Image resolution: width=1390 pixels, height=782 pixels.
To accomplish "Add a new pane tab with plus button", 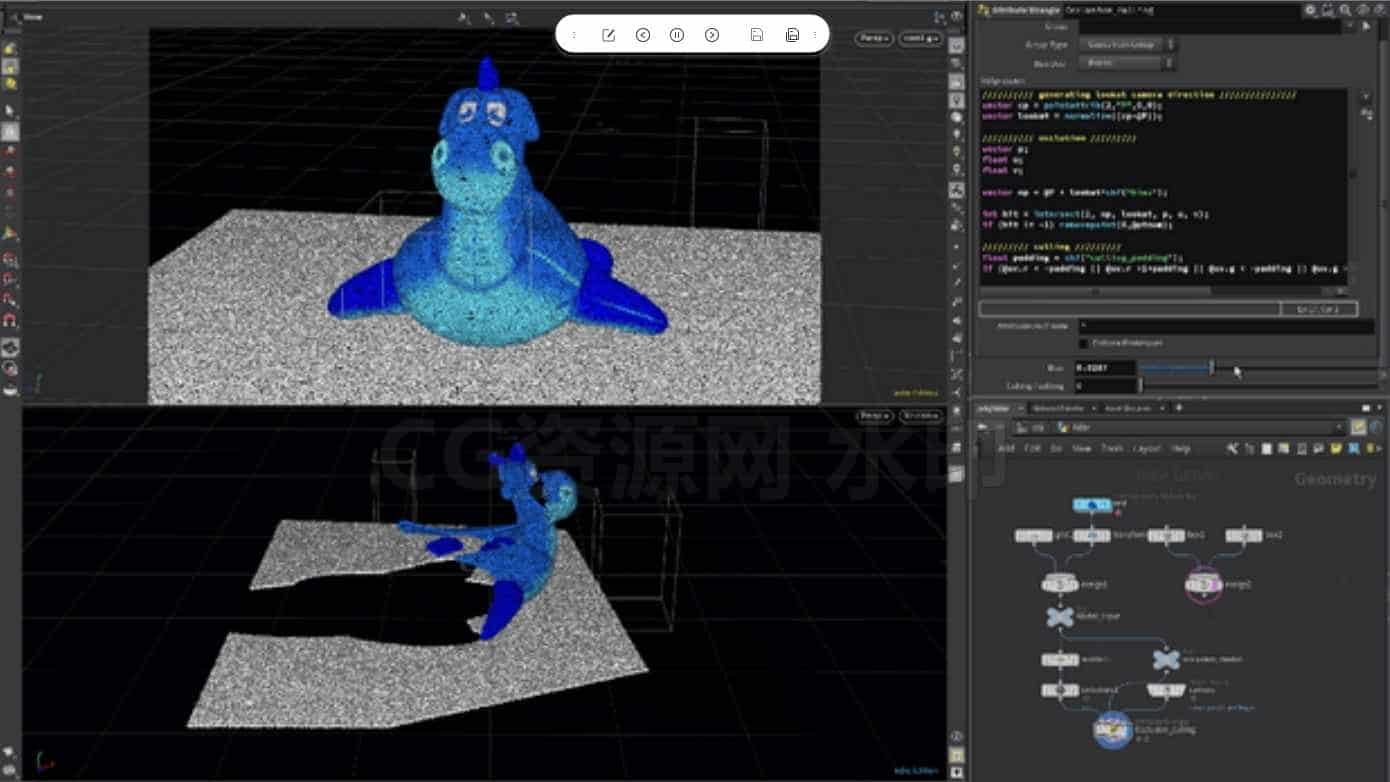I will tap(1178, 408).
